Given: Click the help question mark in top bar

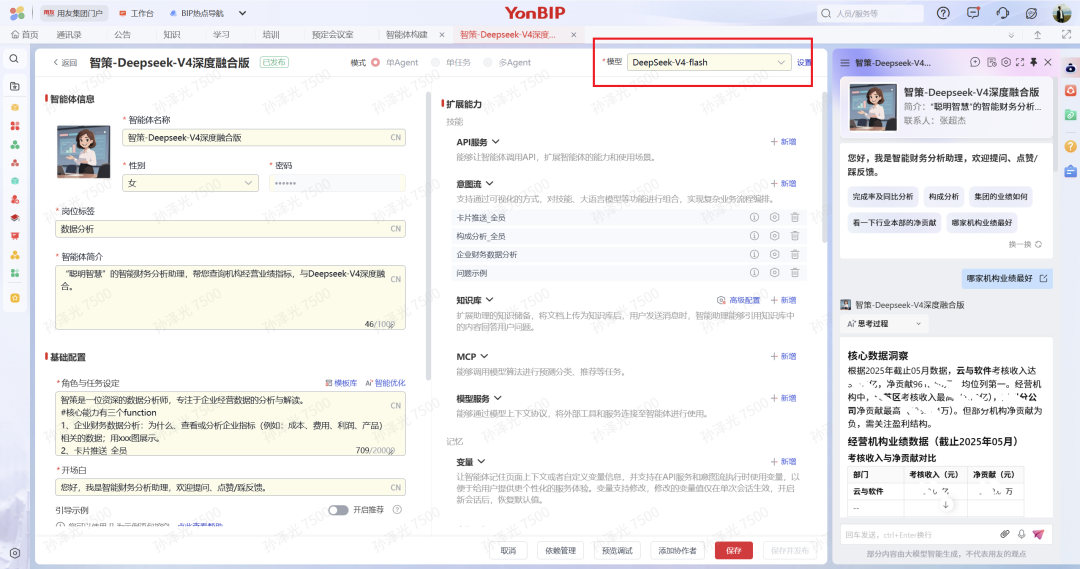Looking at the screenshot, I should click(943, 13).
